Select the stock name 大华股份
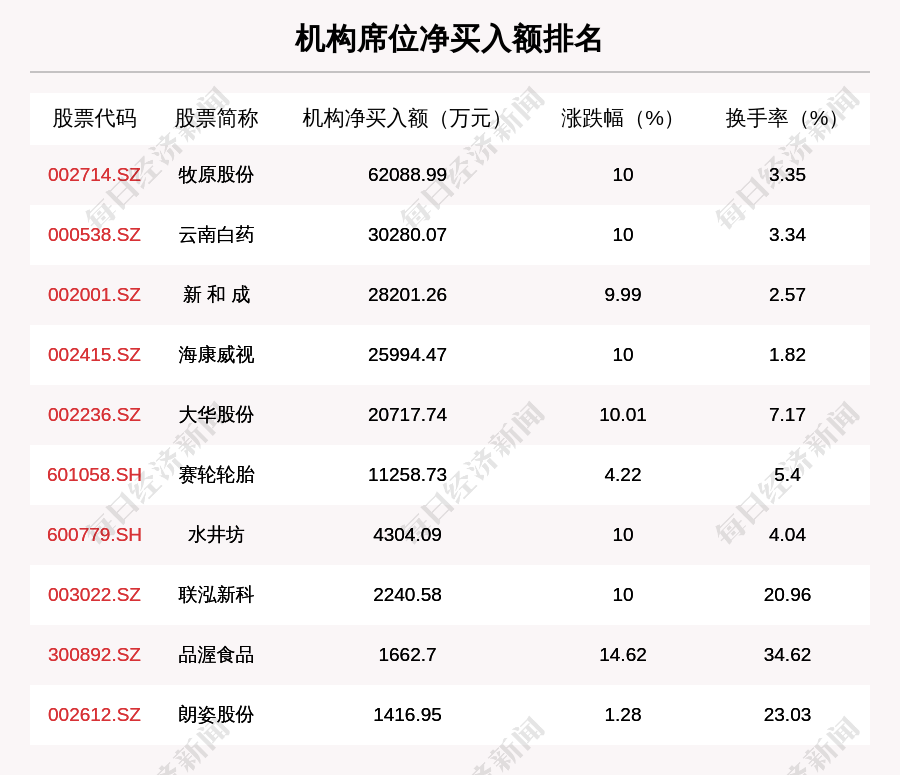 click(216, 414)
